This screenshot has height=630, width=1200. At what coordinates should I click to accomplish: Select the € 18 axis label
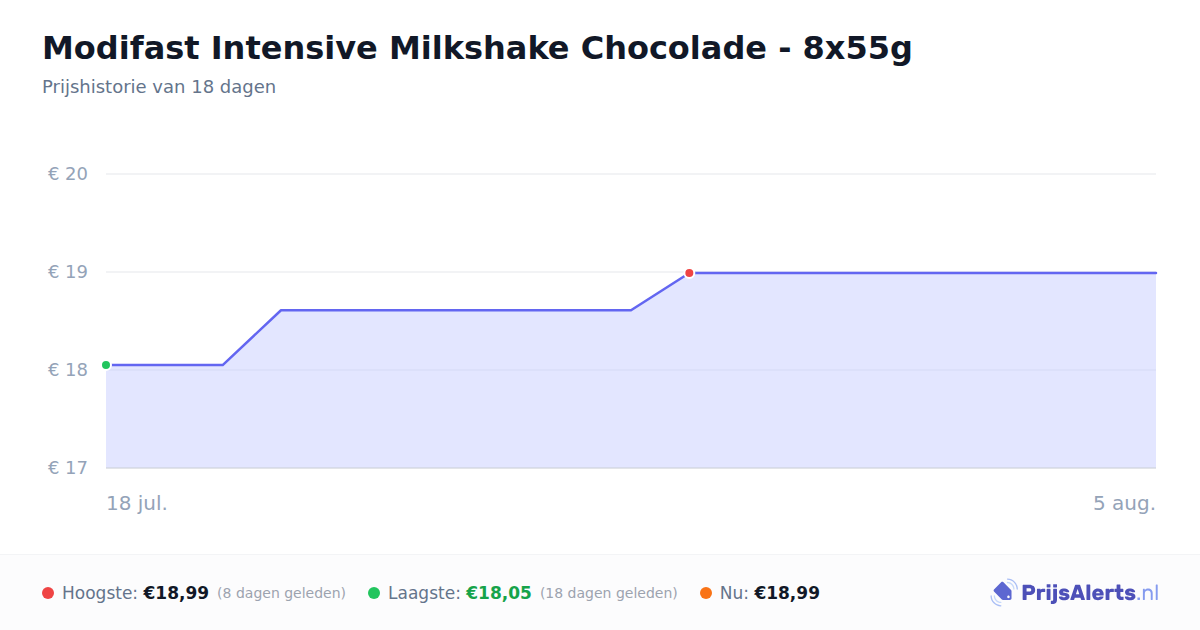[68, 370]
